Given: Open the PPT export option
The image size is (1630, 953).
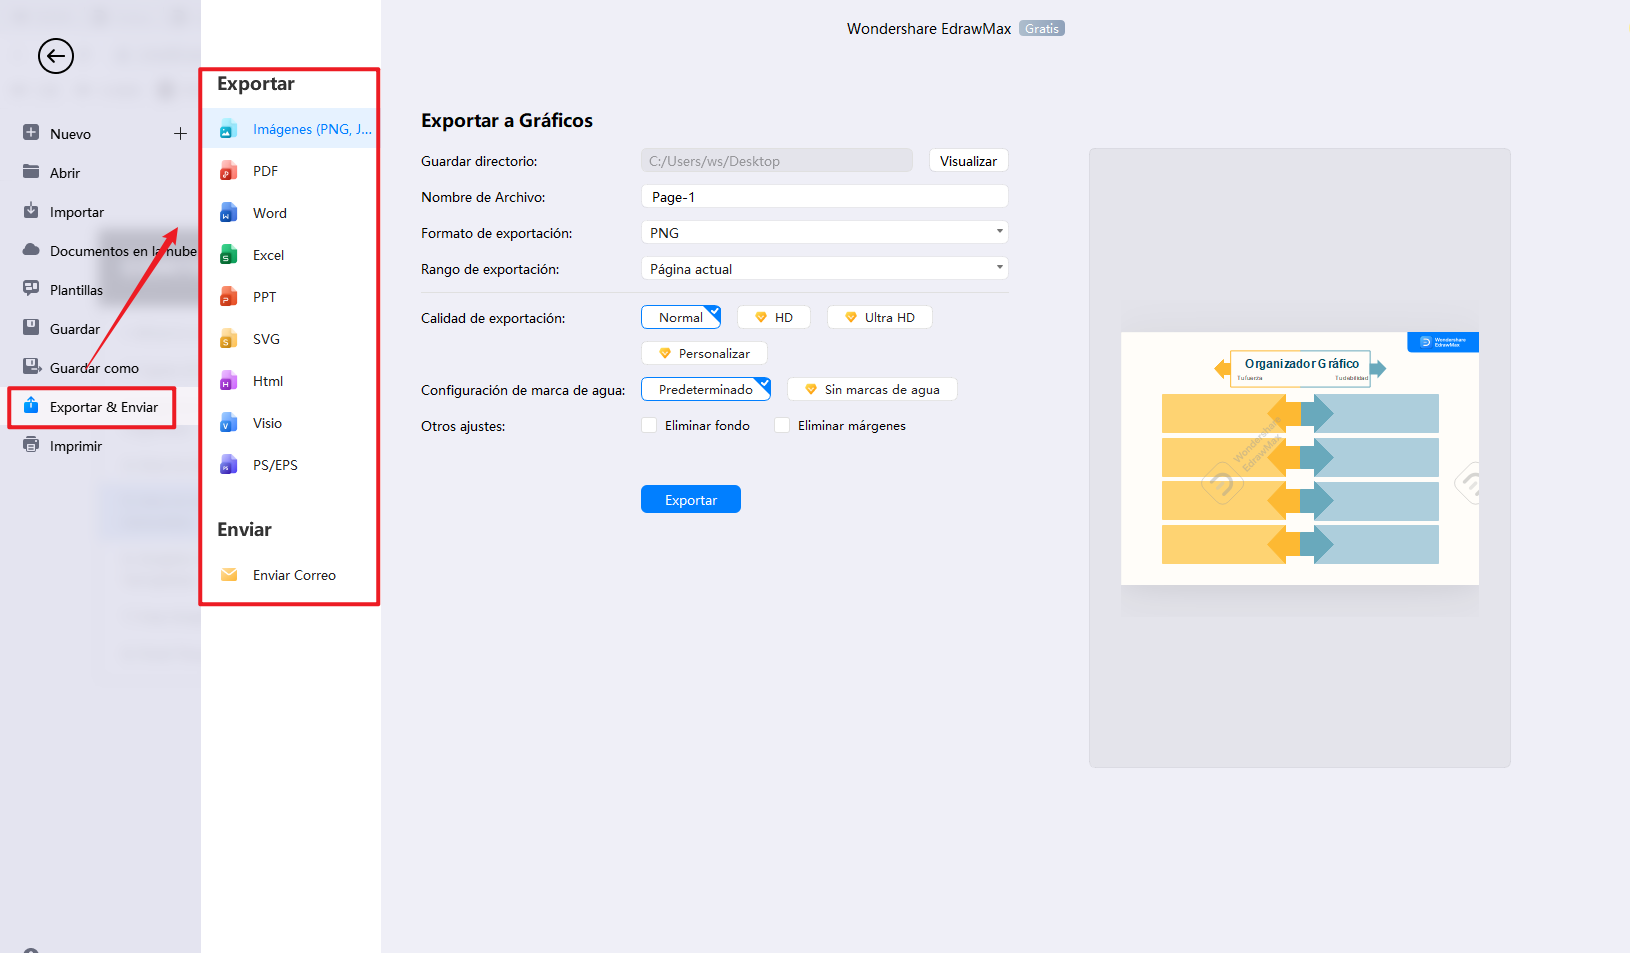Looking at the screenshot, I should coord(262,296).
